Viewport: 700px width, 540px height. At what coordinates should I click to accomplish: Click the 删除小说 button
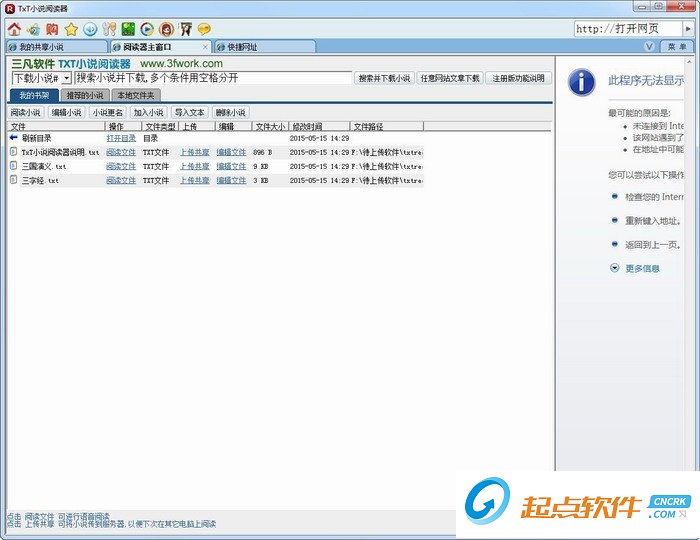pos(231,112)
